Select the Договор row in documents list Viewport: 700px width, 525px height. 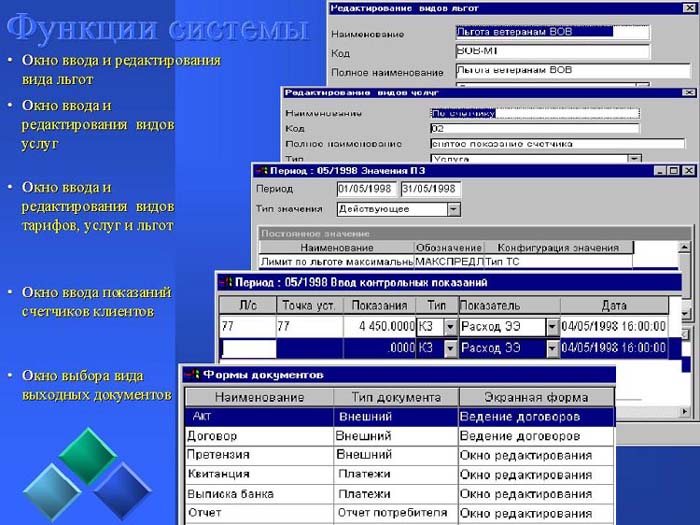point(259,437)
